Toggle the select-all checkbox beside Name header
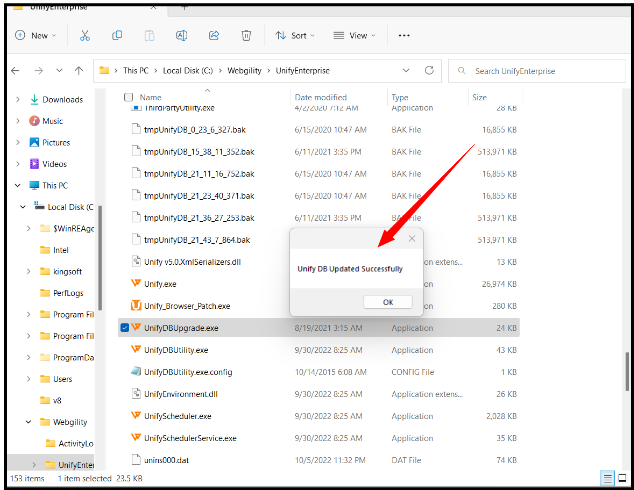The image size is (634, 490). (127, 97)
